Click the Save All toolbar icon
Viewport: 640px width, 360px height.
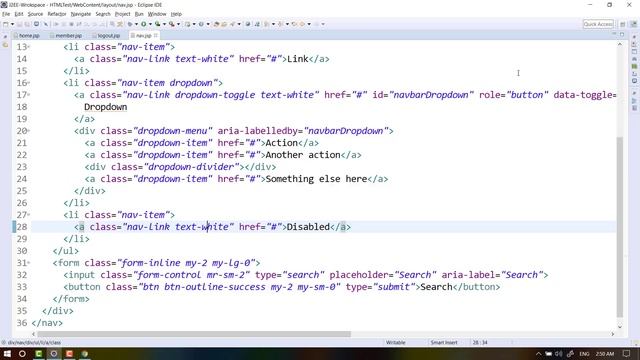27,24
